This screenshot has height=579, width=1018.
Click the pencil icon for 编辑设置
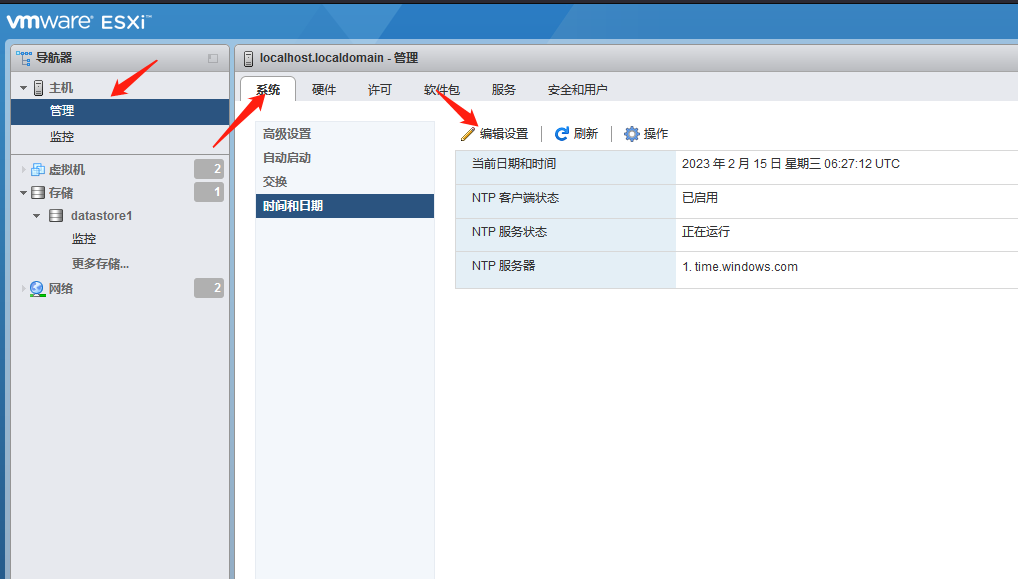coord(467,134)
